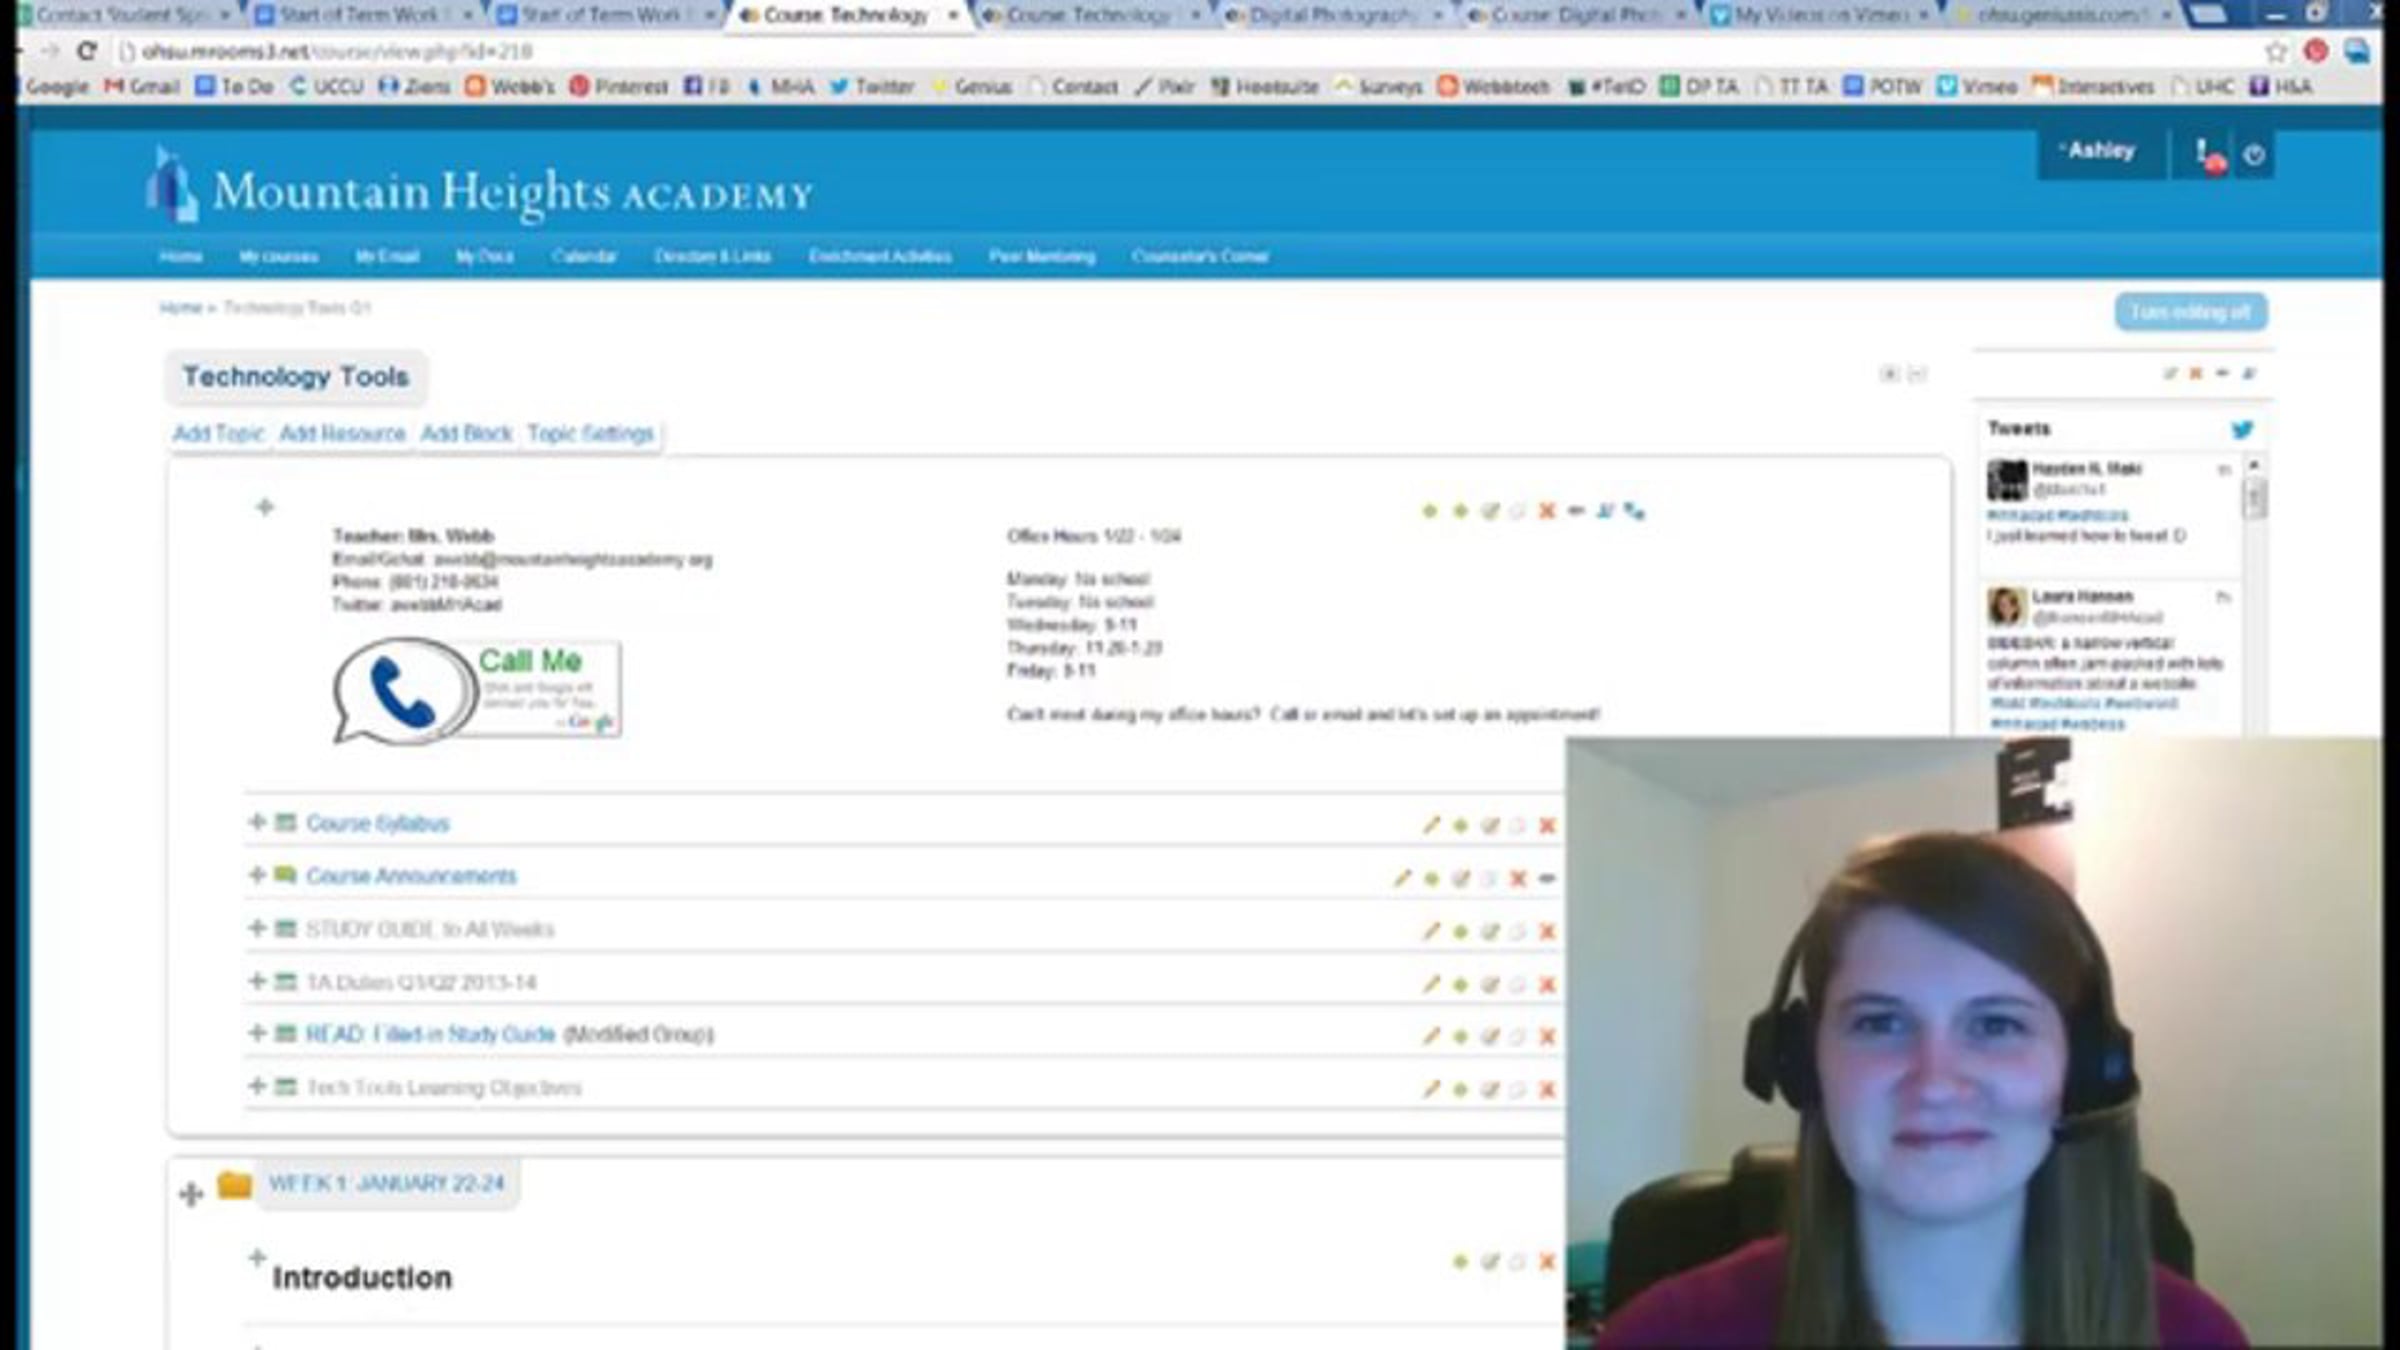Viewport: 2400px width, 1350px height.
Task: Click red delete X on Introduction label
Action: 1547,1262
